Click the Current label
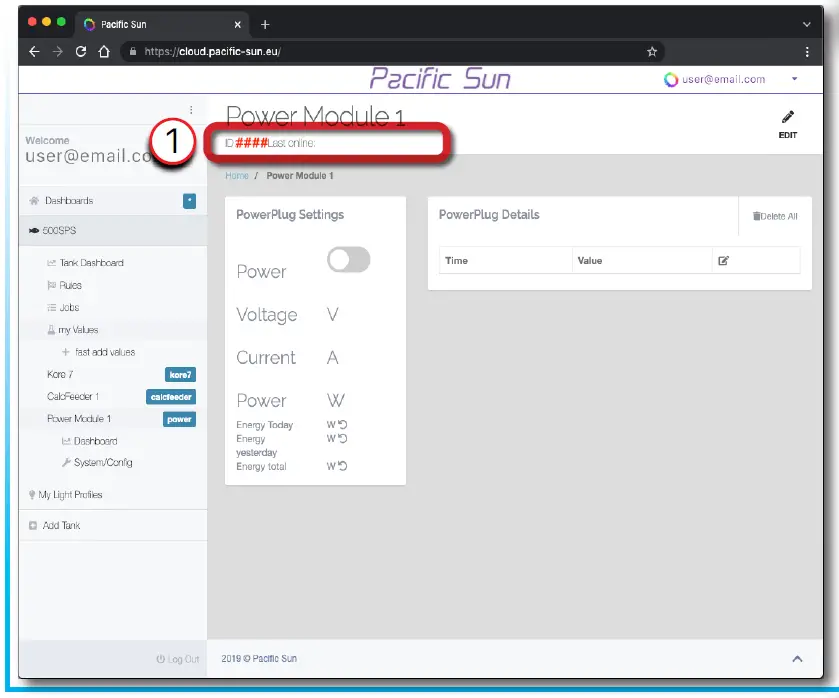This screenshot has height=698, width=839. [266, 358]
